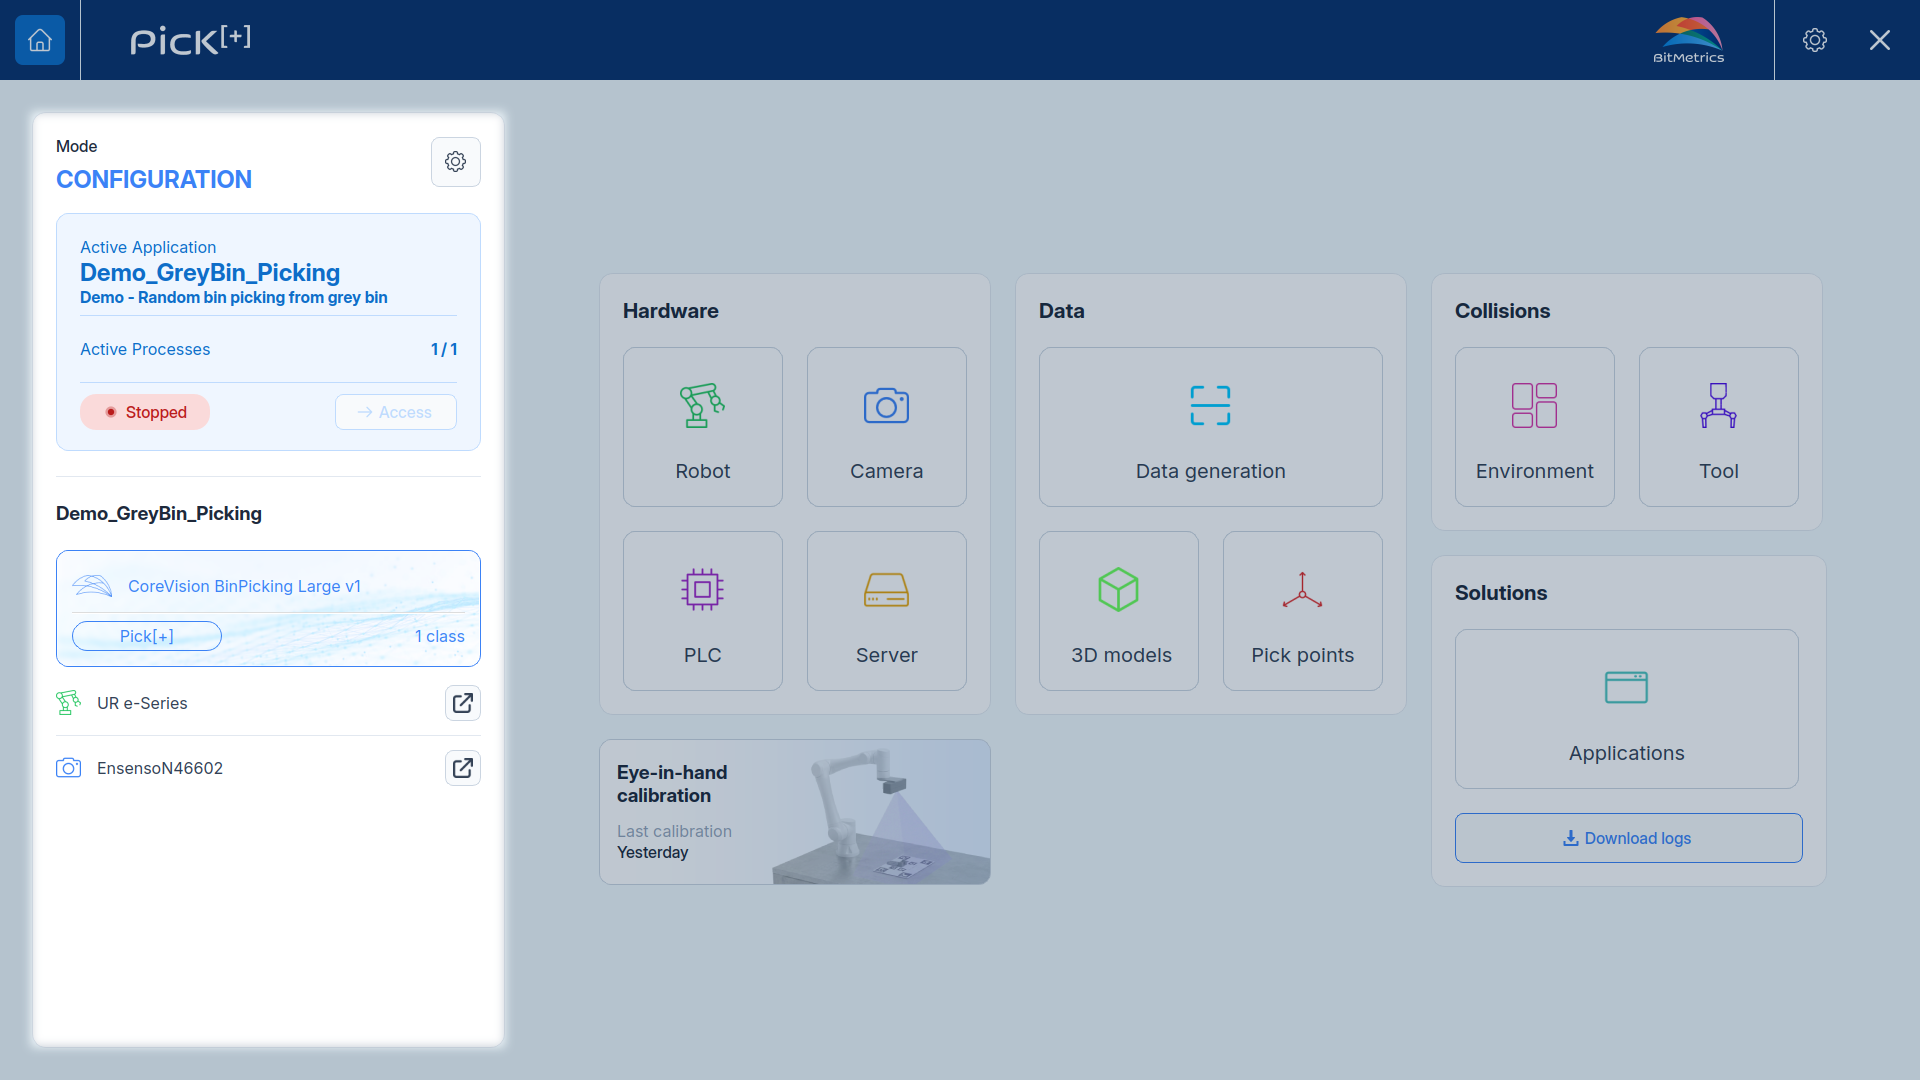The height and width of the screenshot is (1080, 1920).
Task: Open the 3D models tile
Action: [x=1118, y=611]
